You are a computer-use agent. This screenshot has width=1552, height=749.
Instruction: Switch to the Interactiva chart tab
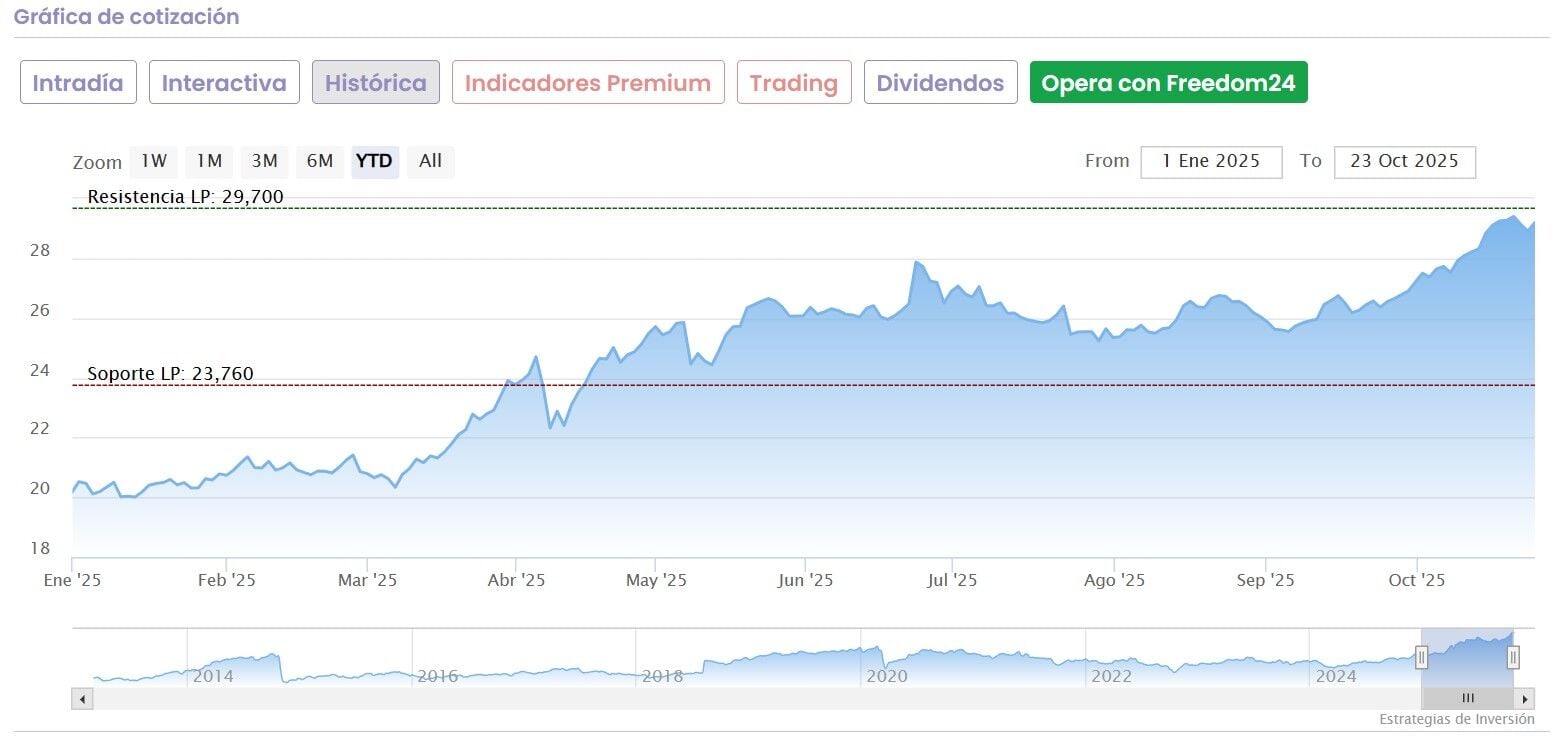pyautogui.click(x=224, y=83)
